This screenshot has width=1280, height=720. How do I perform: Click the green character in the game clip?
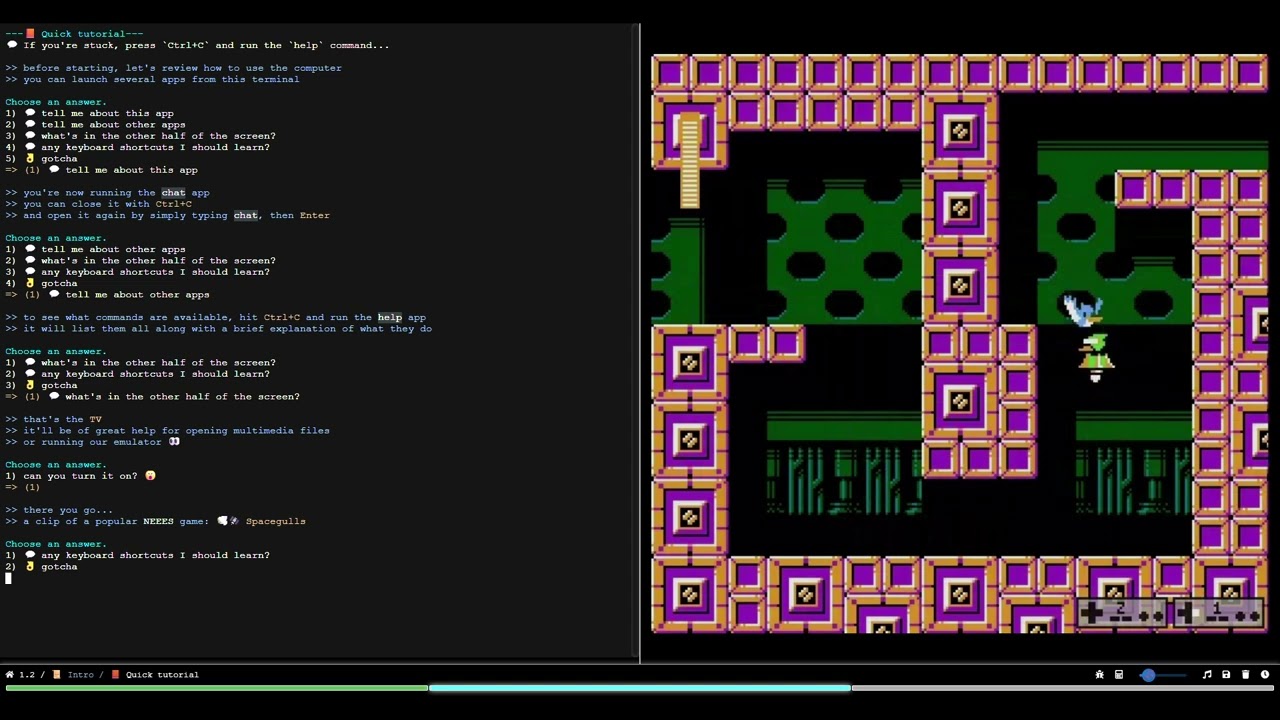[x=1096, y=357]
